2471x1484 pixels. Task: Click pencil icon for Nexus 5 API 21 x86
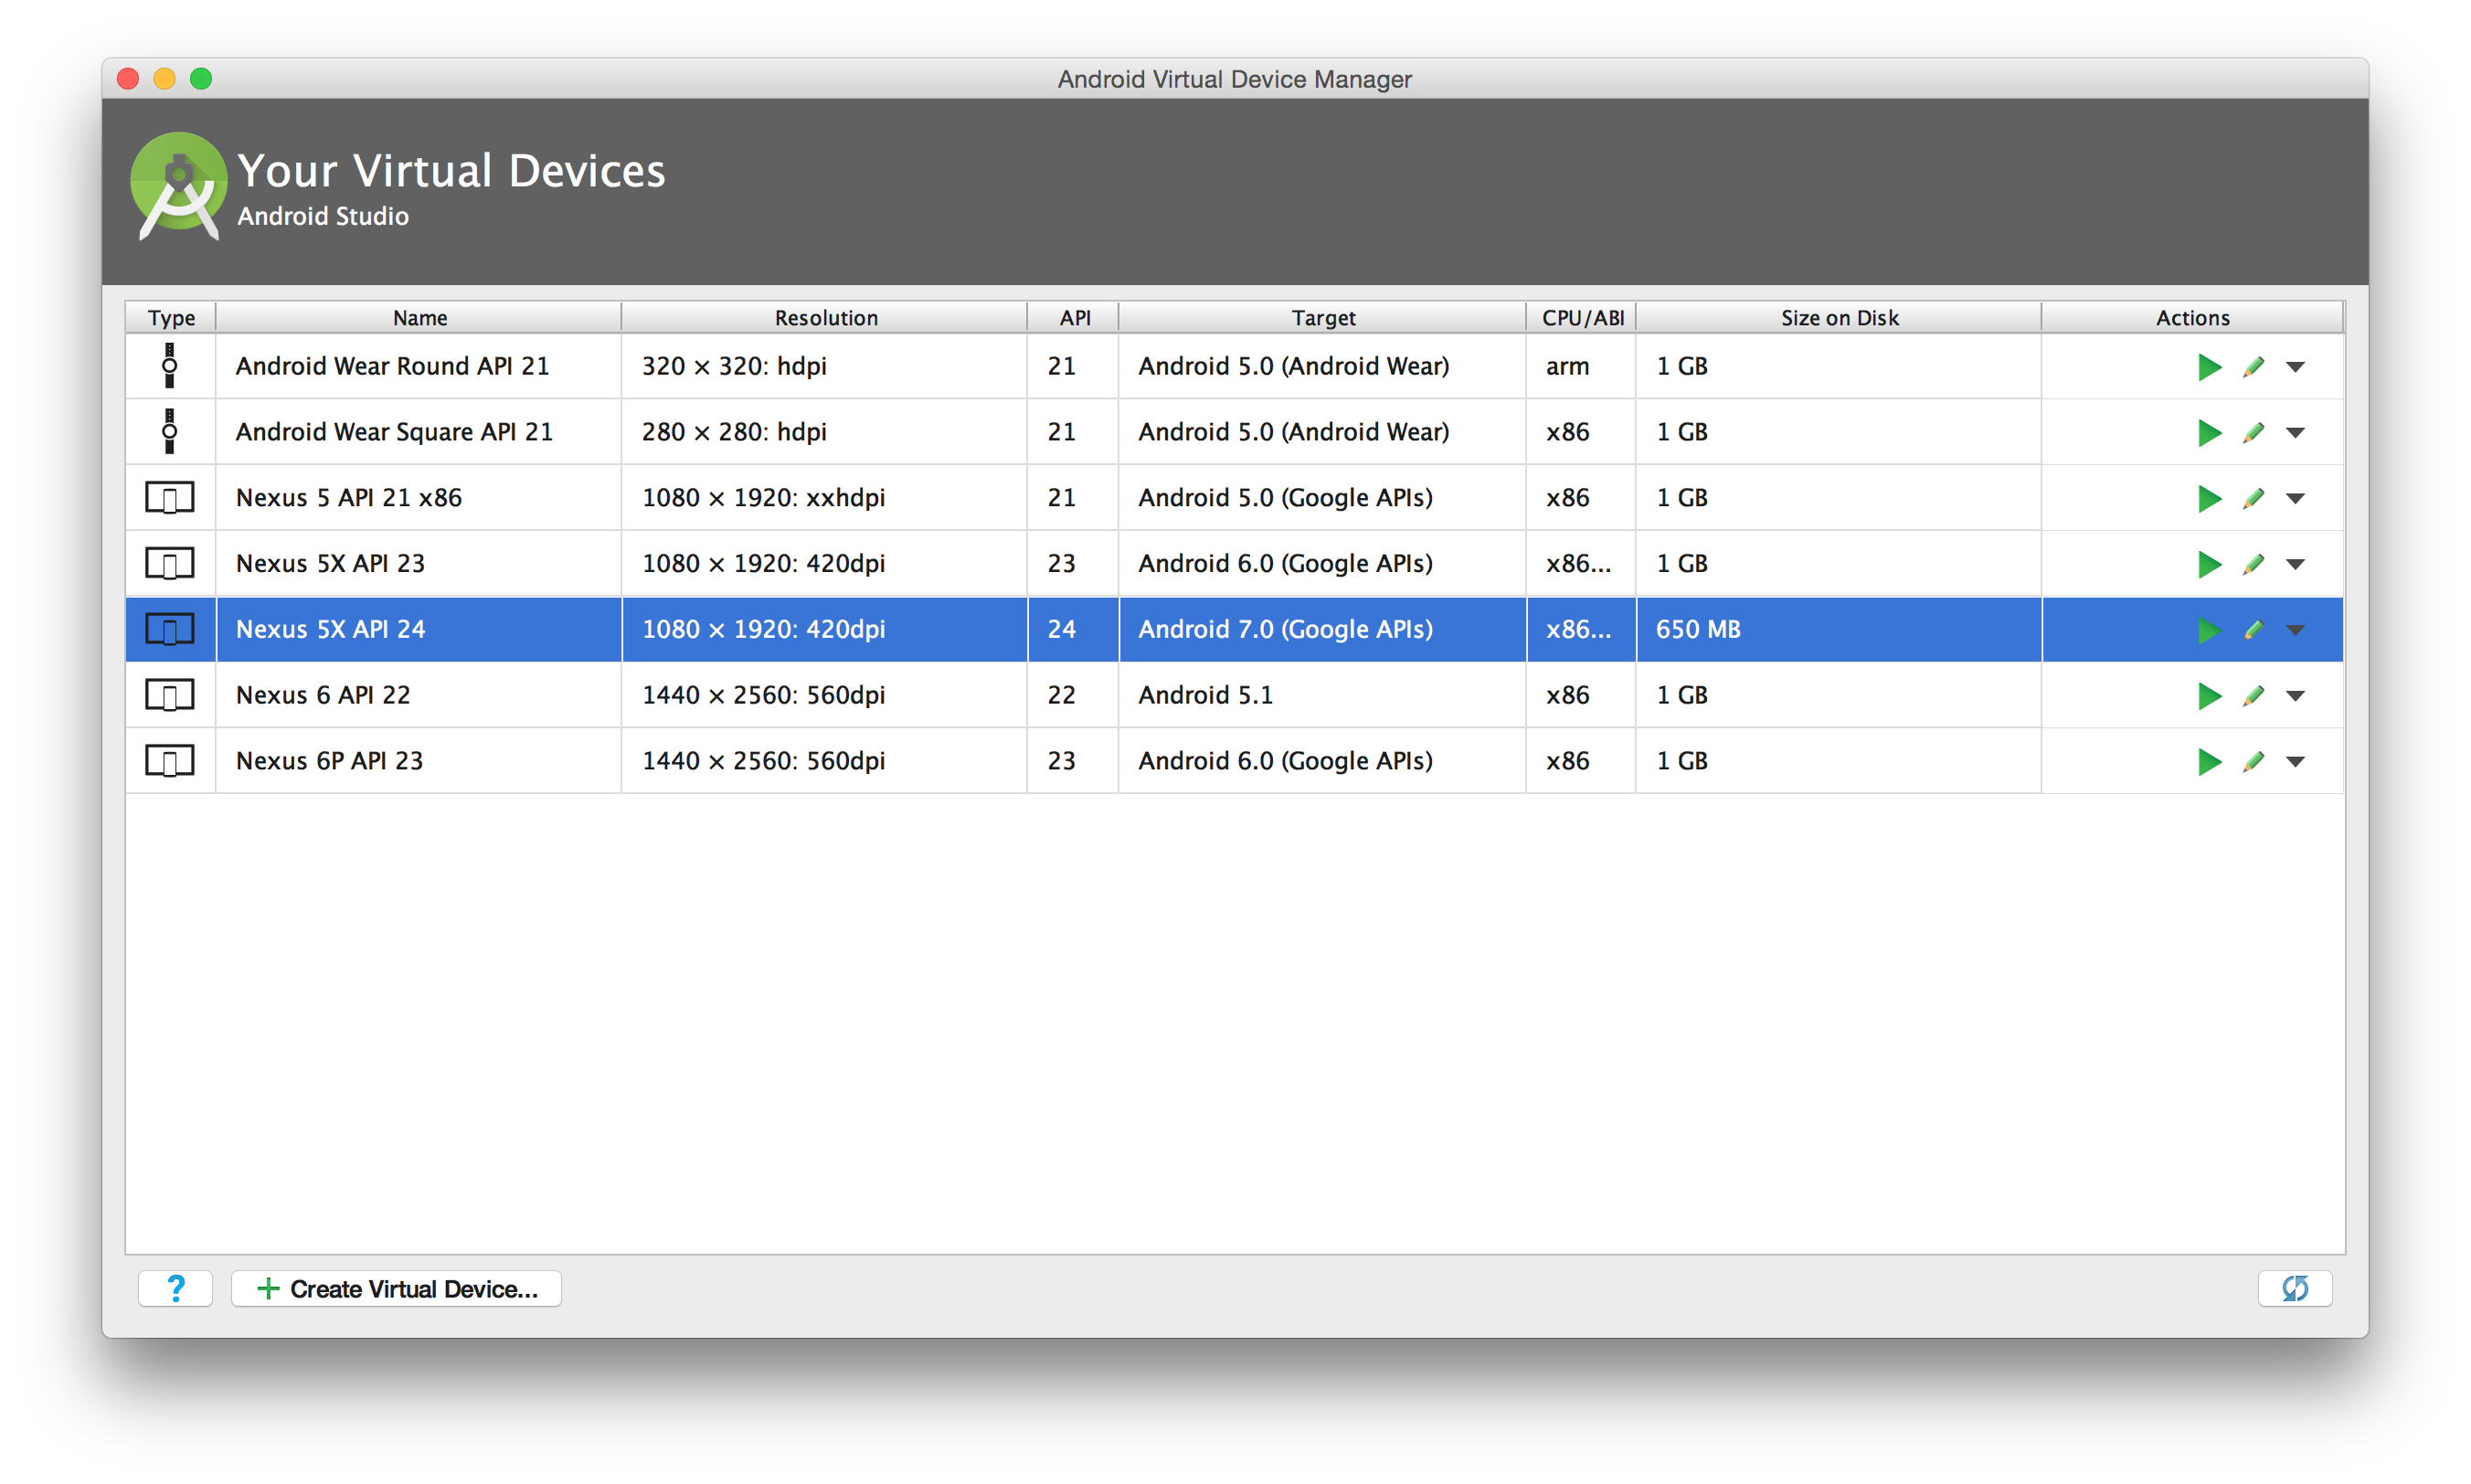[x=2253, y=499]
